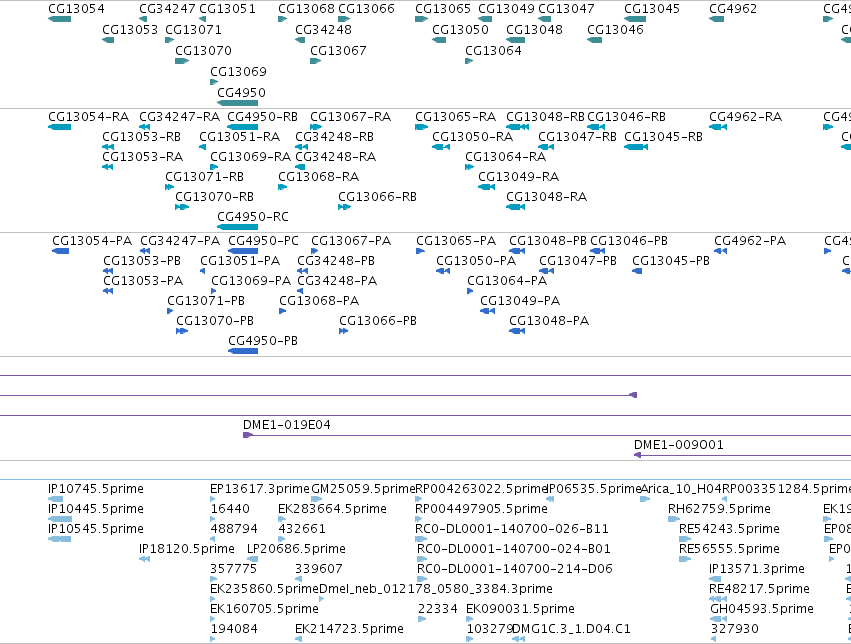Select EST LP20686.5prime

(252, 559)
